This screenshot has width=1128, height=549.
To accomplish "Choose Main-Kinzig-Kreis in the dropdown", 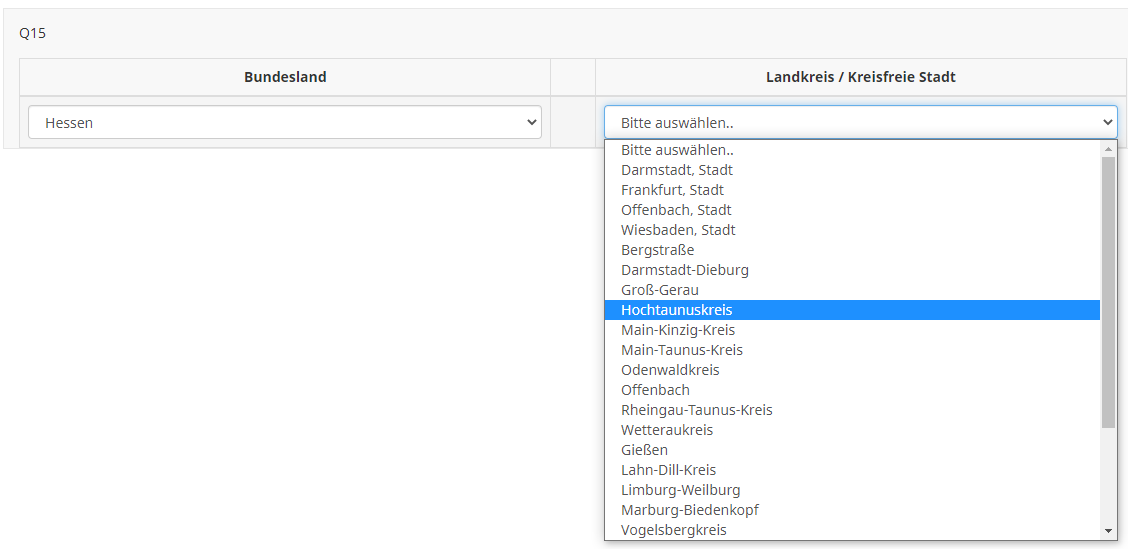I will click(x=678, y=330).
